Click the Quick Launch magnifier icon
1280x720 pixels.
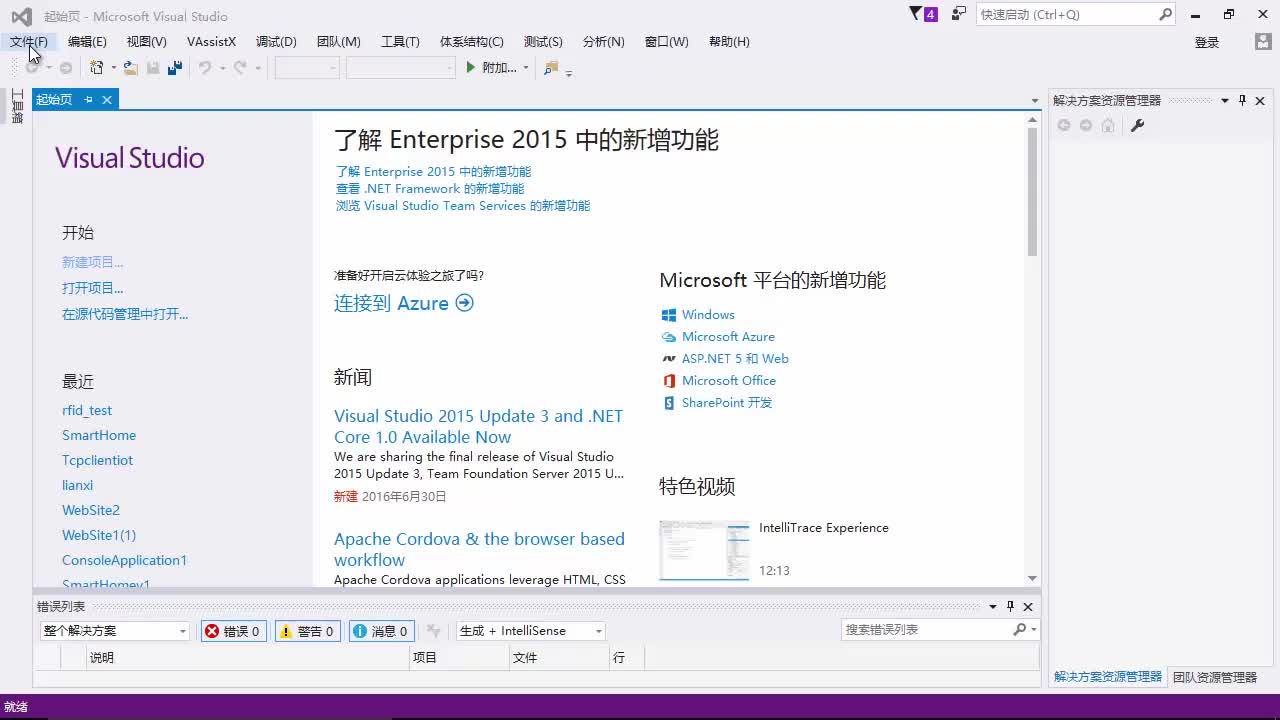click(x=1165, y=14)
